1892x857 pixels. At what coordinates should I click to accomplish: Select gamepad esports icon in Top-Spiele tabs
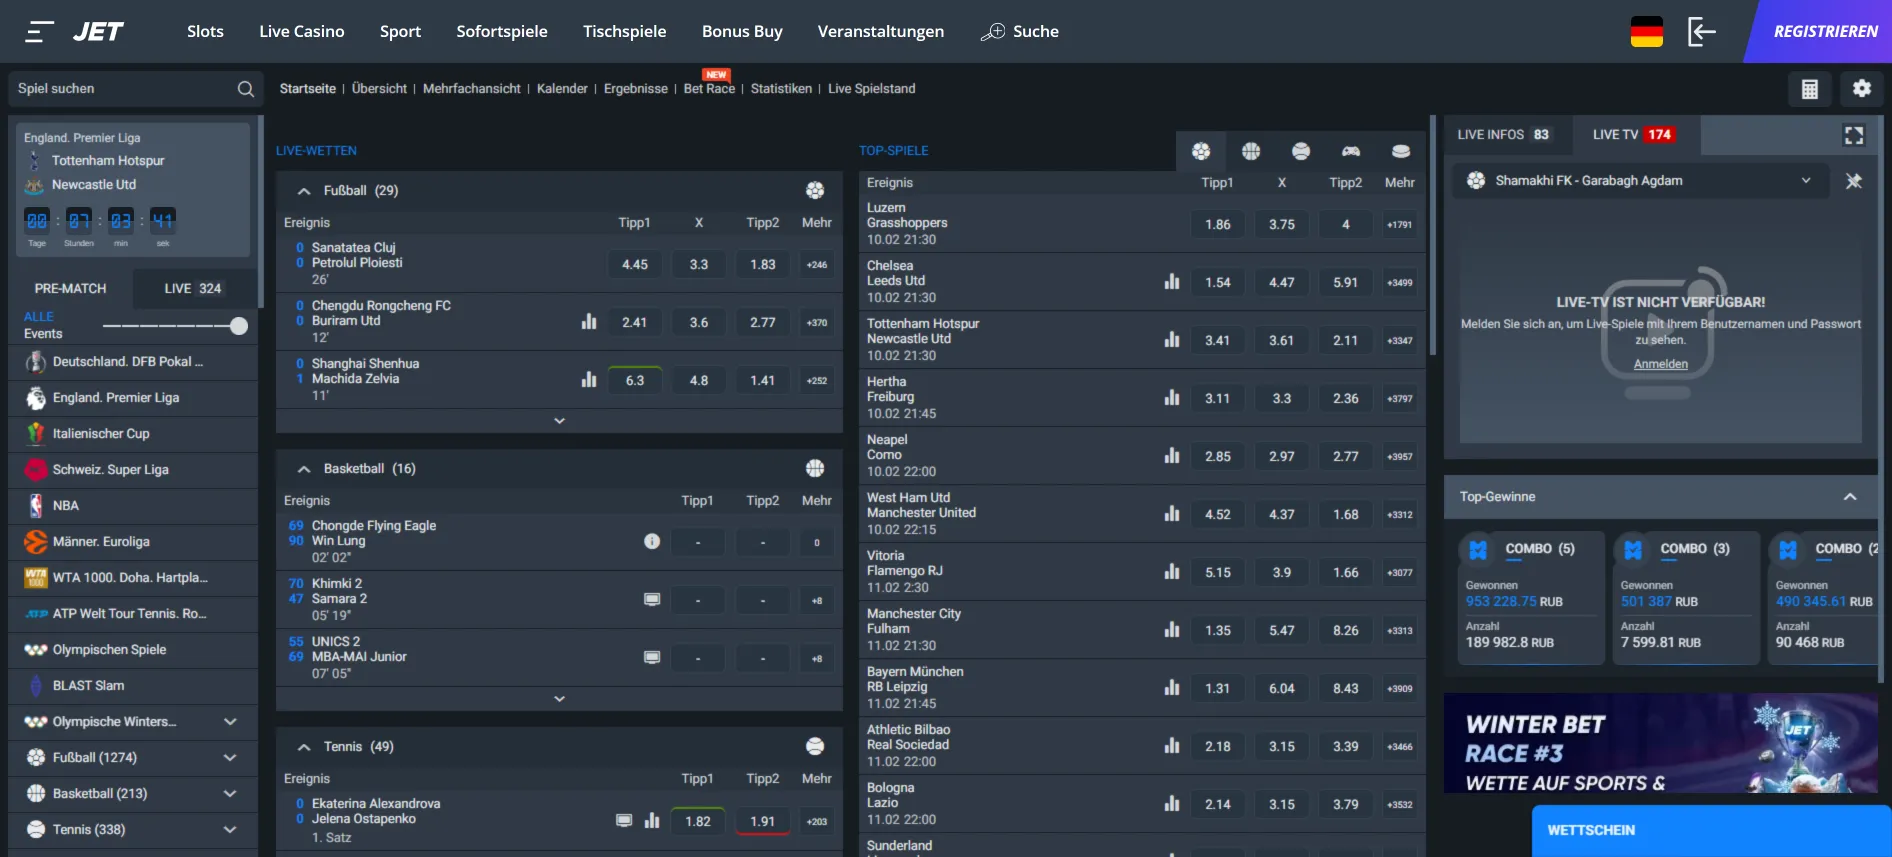(1351, 151)
